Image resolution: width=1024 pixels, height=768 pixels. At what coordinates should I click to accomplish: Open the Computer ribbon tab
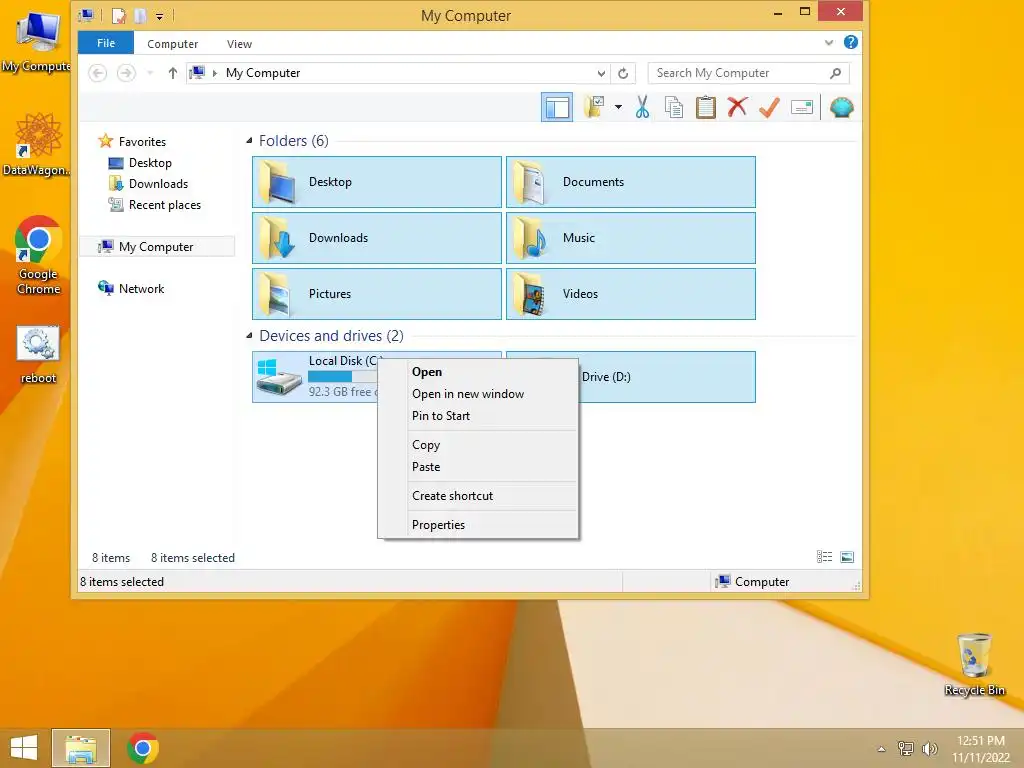(172, 44)
